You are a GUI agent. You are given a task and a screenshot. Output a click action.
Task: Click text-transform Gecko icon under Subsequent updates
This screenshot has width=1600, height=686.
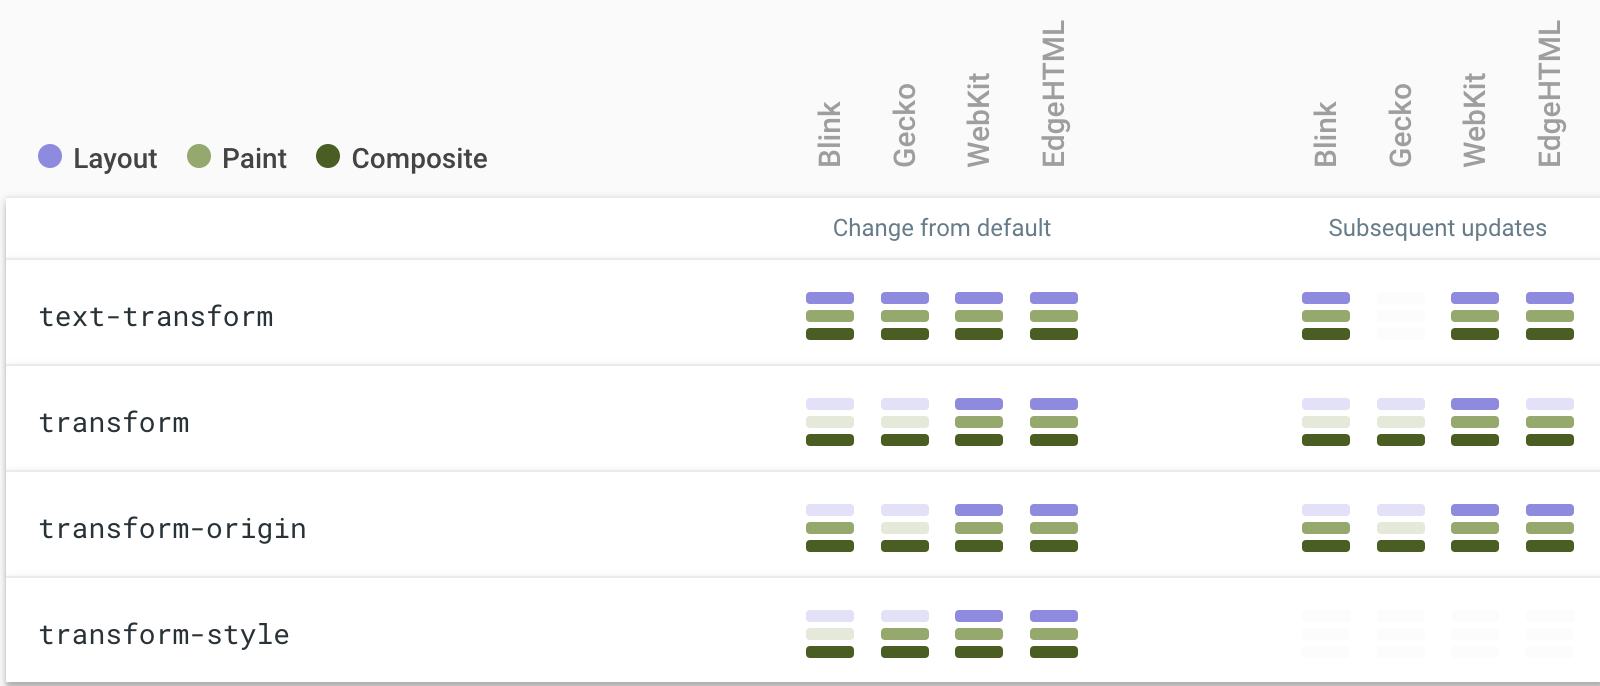pyautogui.click(x=1401, y=316)
